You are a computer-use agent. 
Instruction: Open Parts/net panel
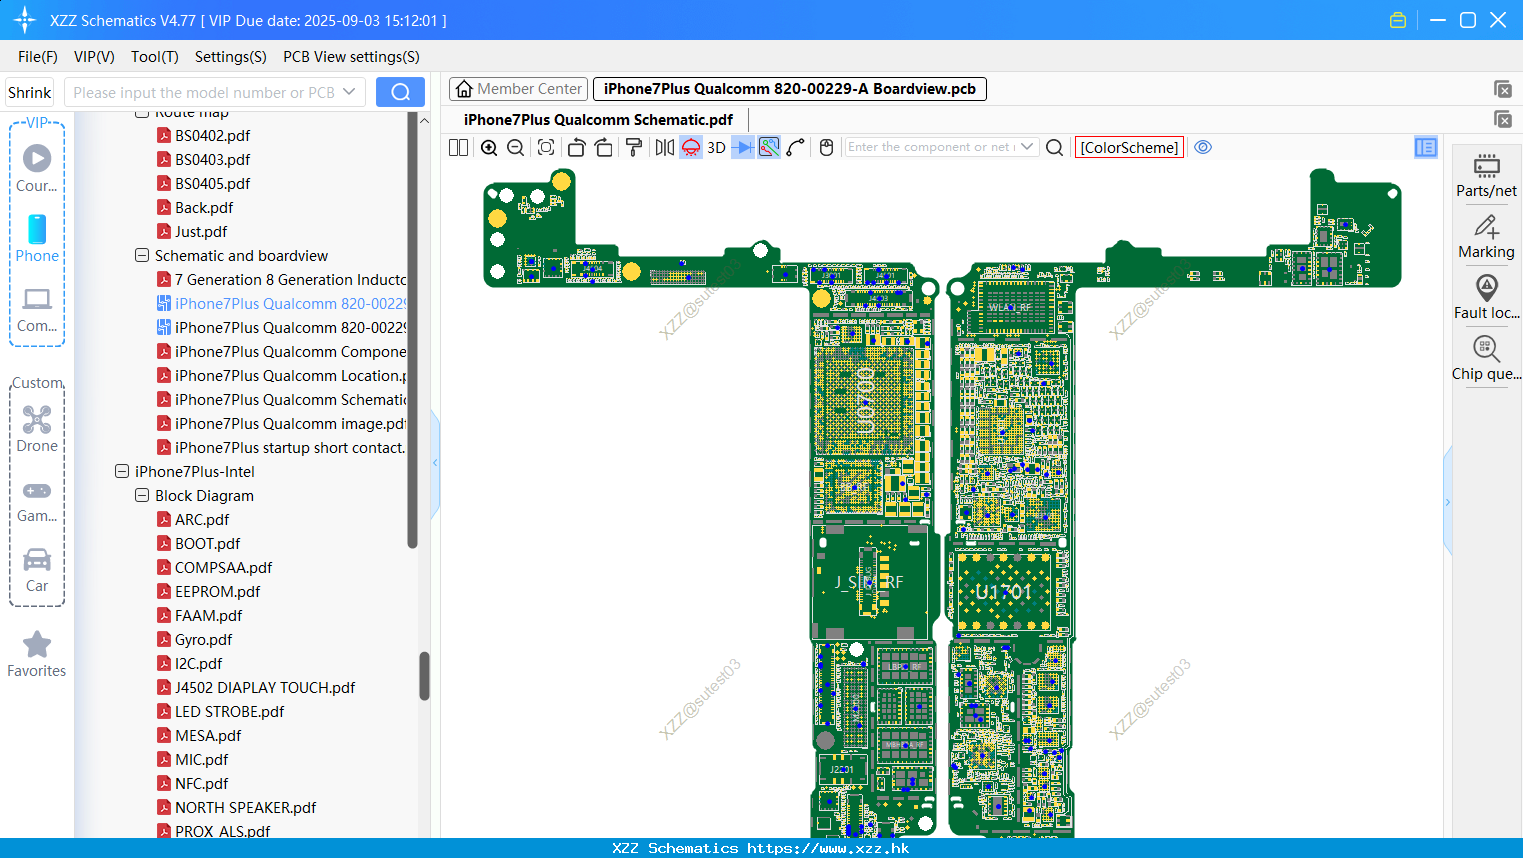coord(1486,176)
